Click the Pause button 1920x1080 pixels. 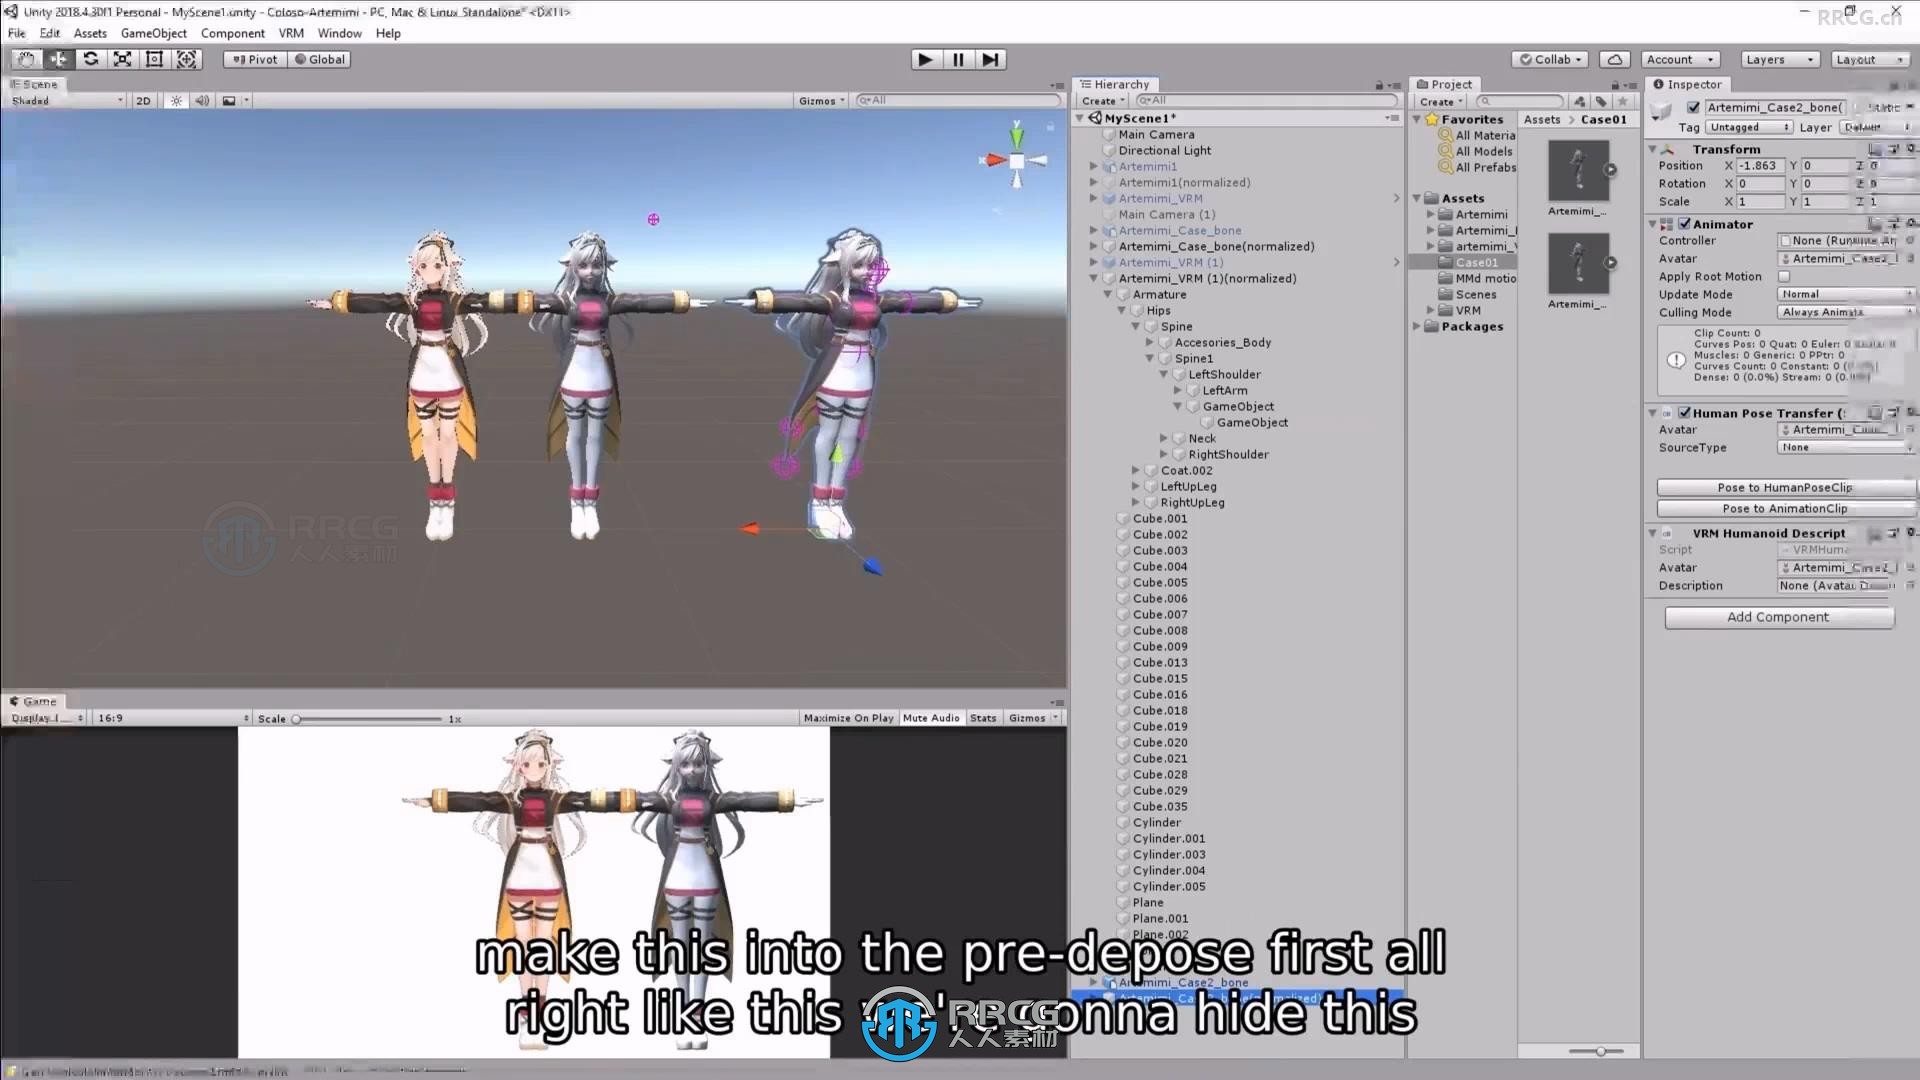coord(958,59)
